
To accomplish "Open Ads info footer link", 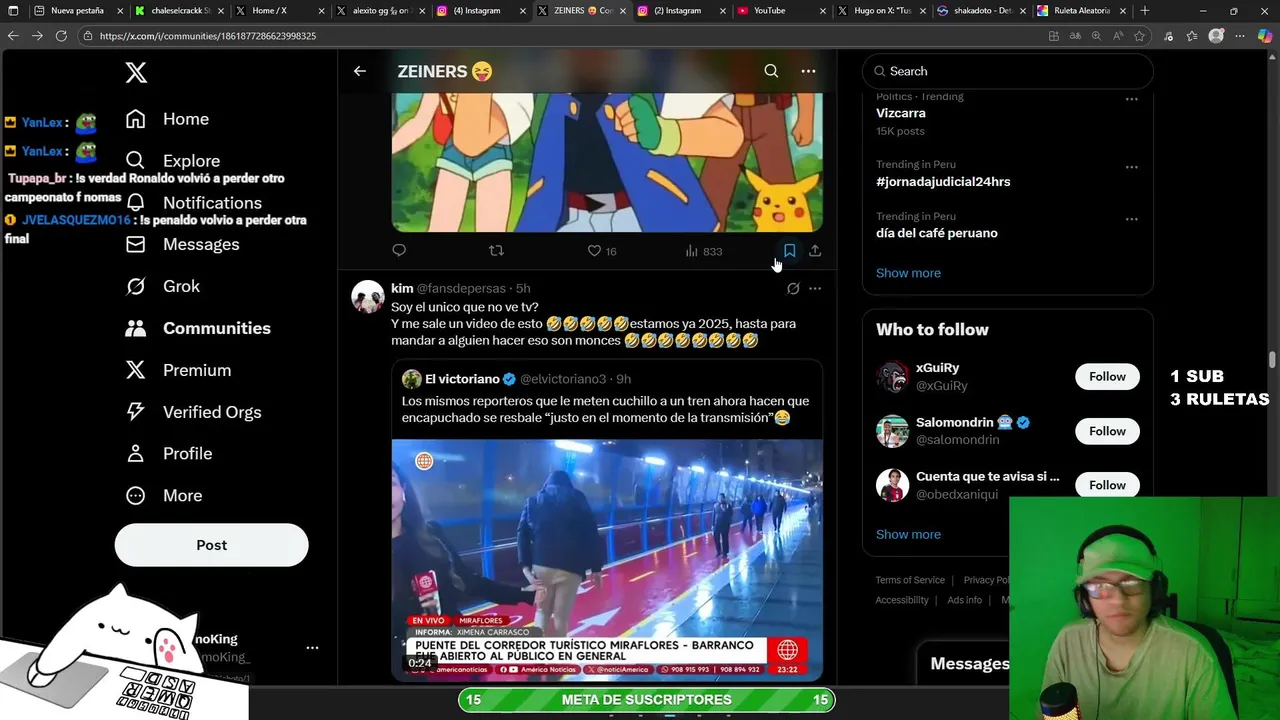I will 965,600.
